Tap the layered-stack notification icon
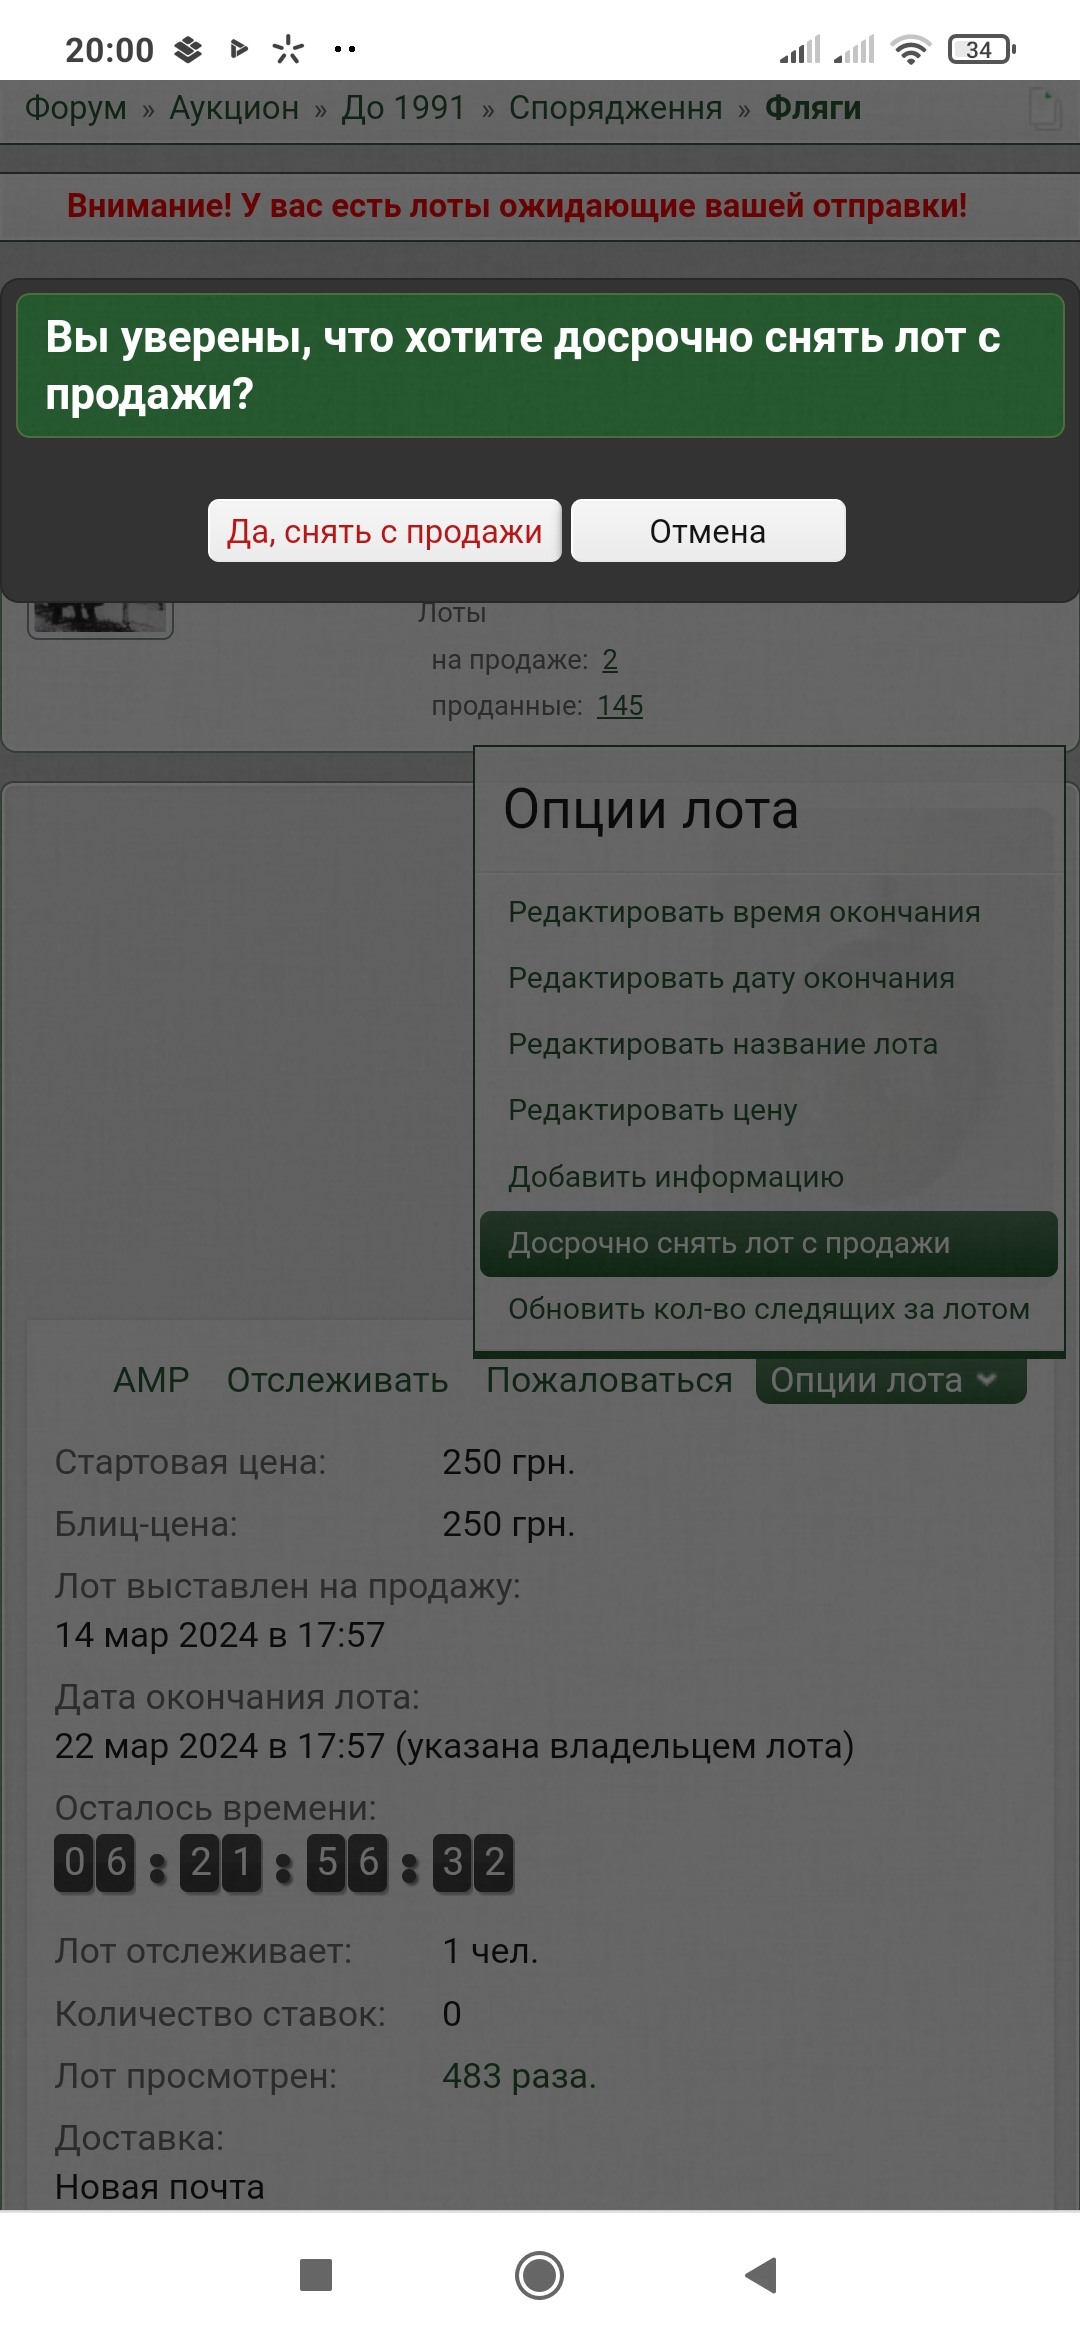Image resolution: width=1080 pixels, height=2340 pixels. click(x=188, y=49)
